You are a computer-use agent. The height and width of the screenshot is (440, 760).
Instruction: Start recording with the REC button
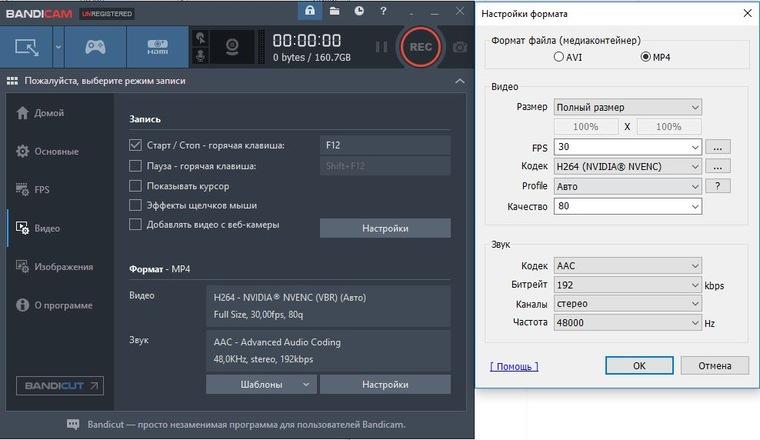[420, 47]
